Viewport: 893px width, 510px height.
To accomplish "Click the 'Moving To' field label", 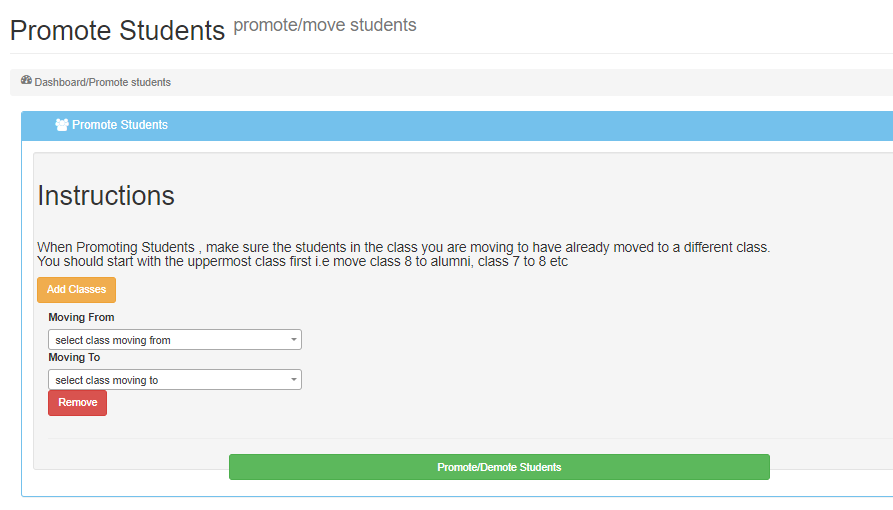I will (74, 357).
